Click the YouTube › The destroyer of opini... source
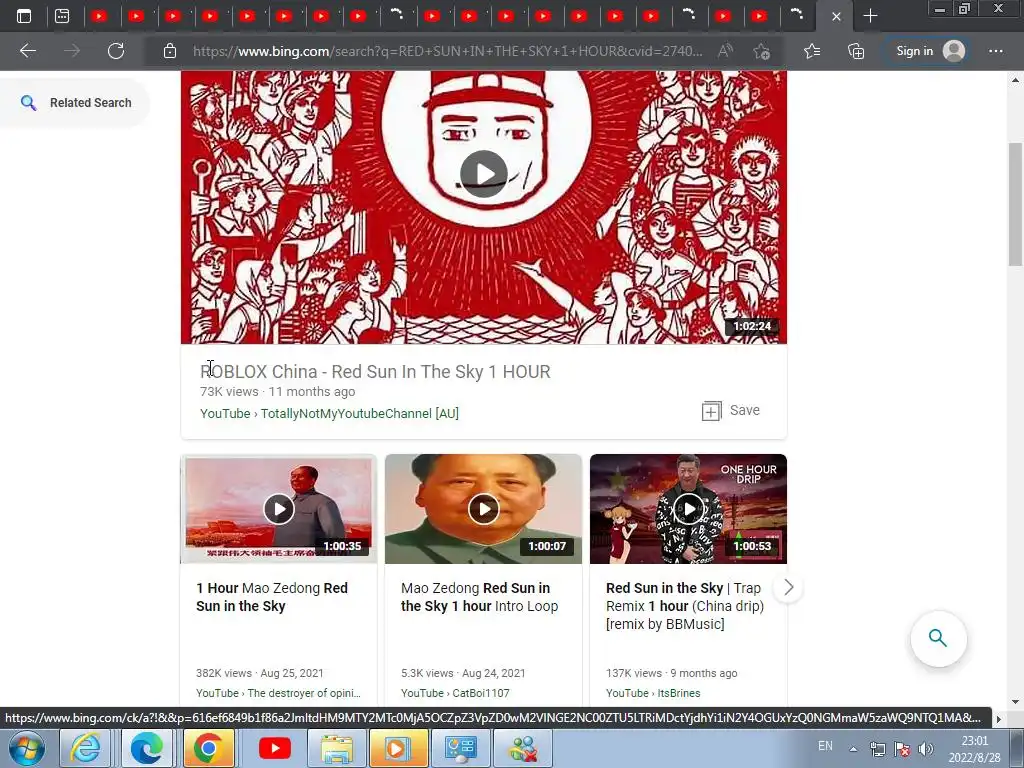 (278, 693)
